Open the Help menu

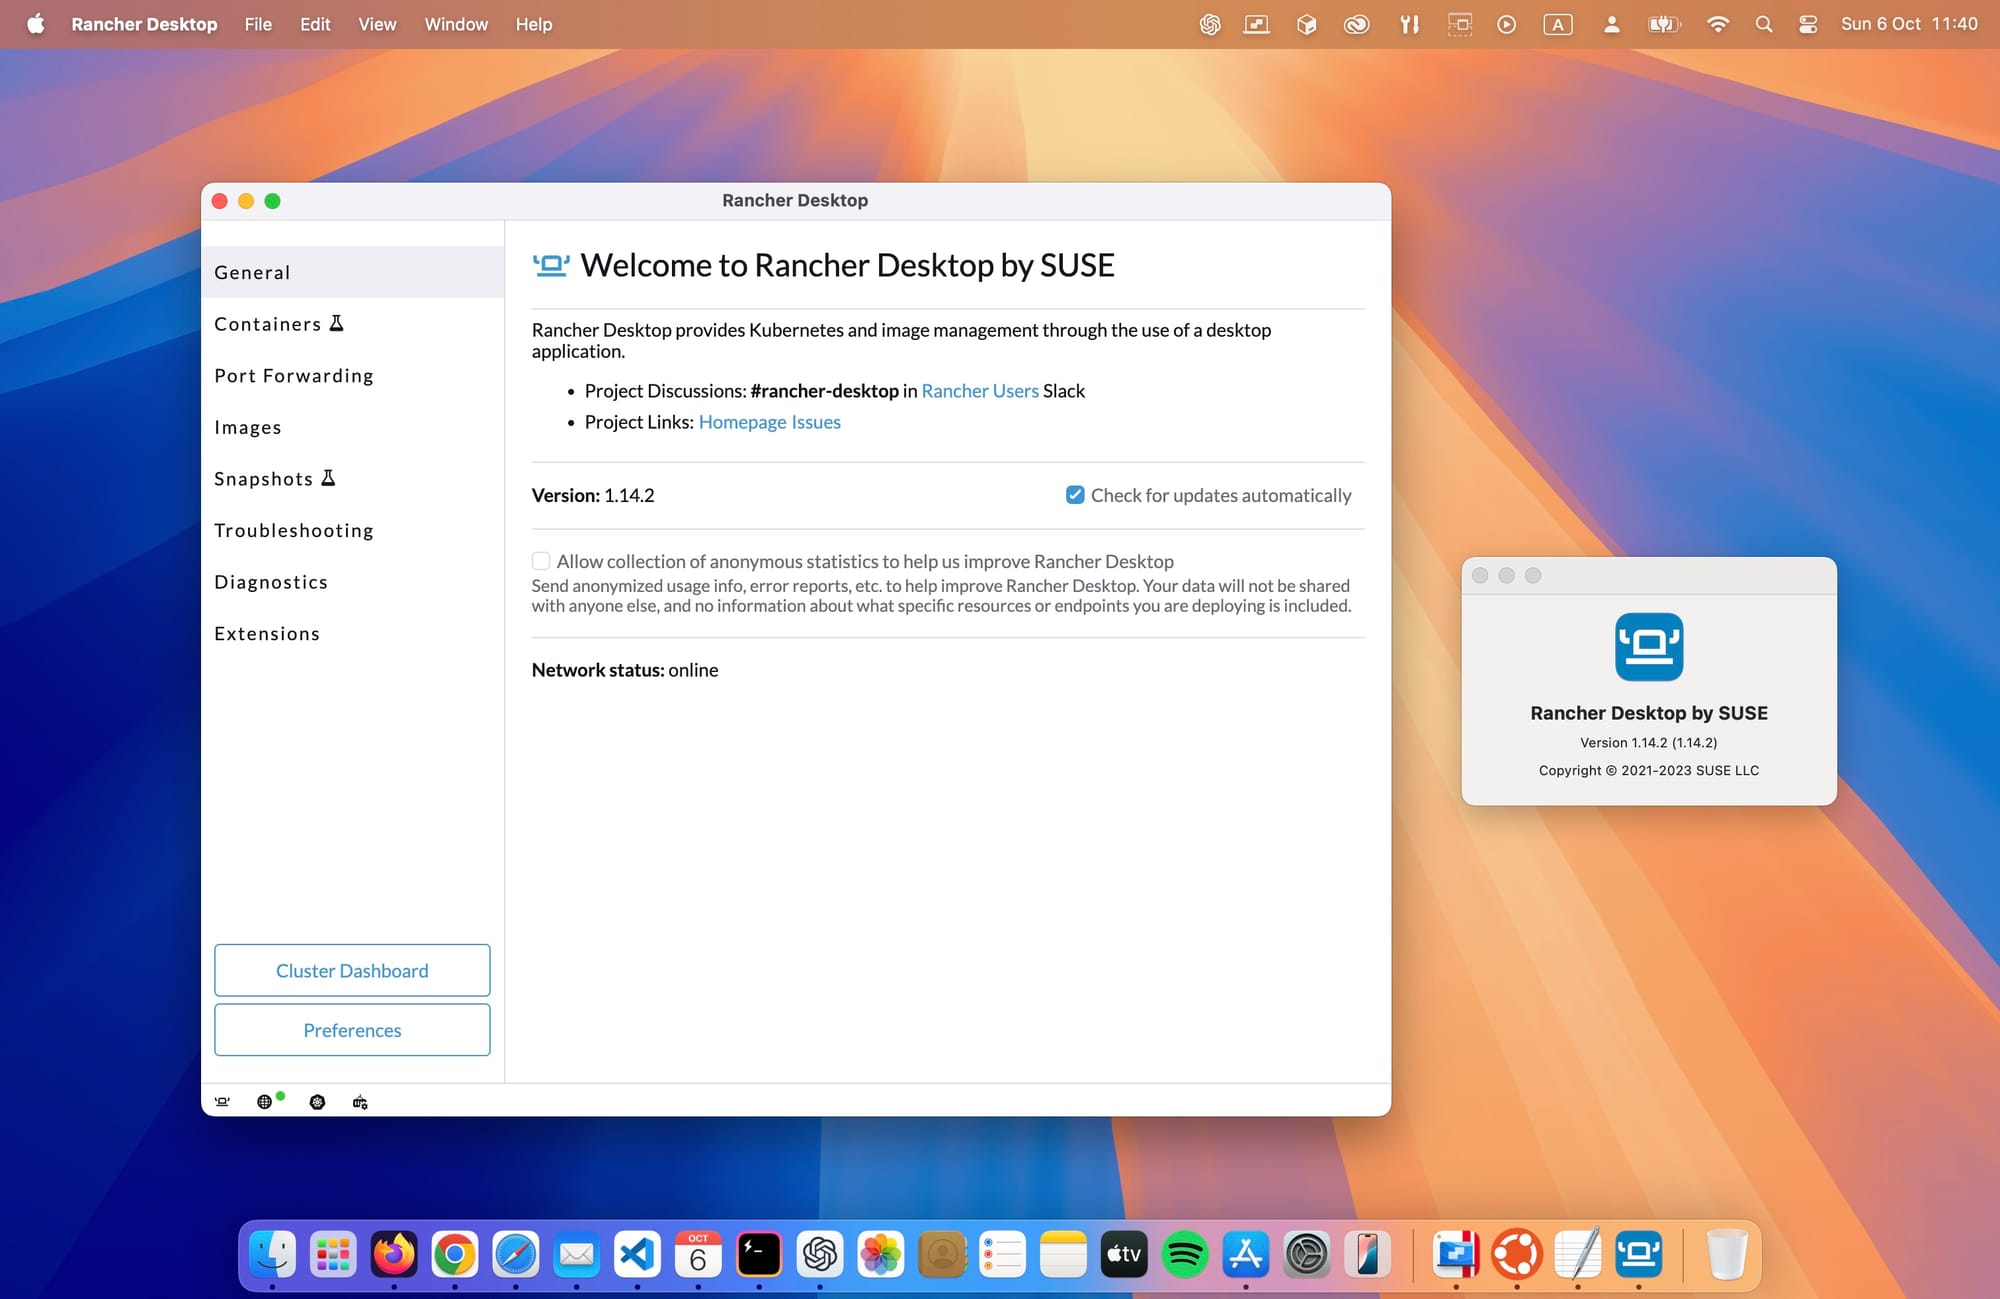coord(534,24)
